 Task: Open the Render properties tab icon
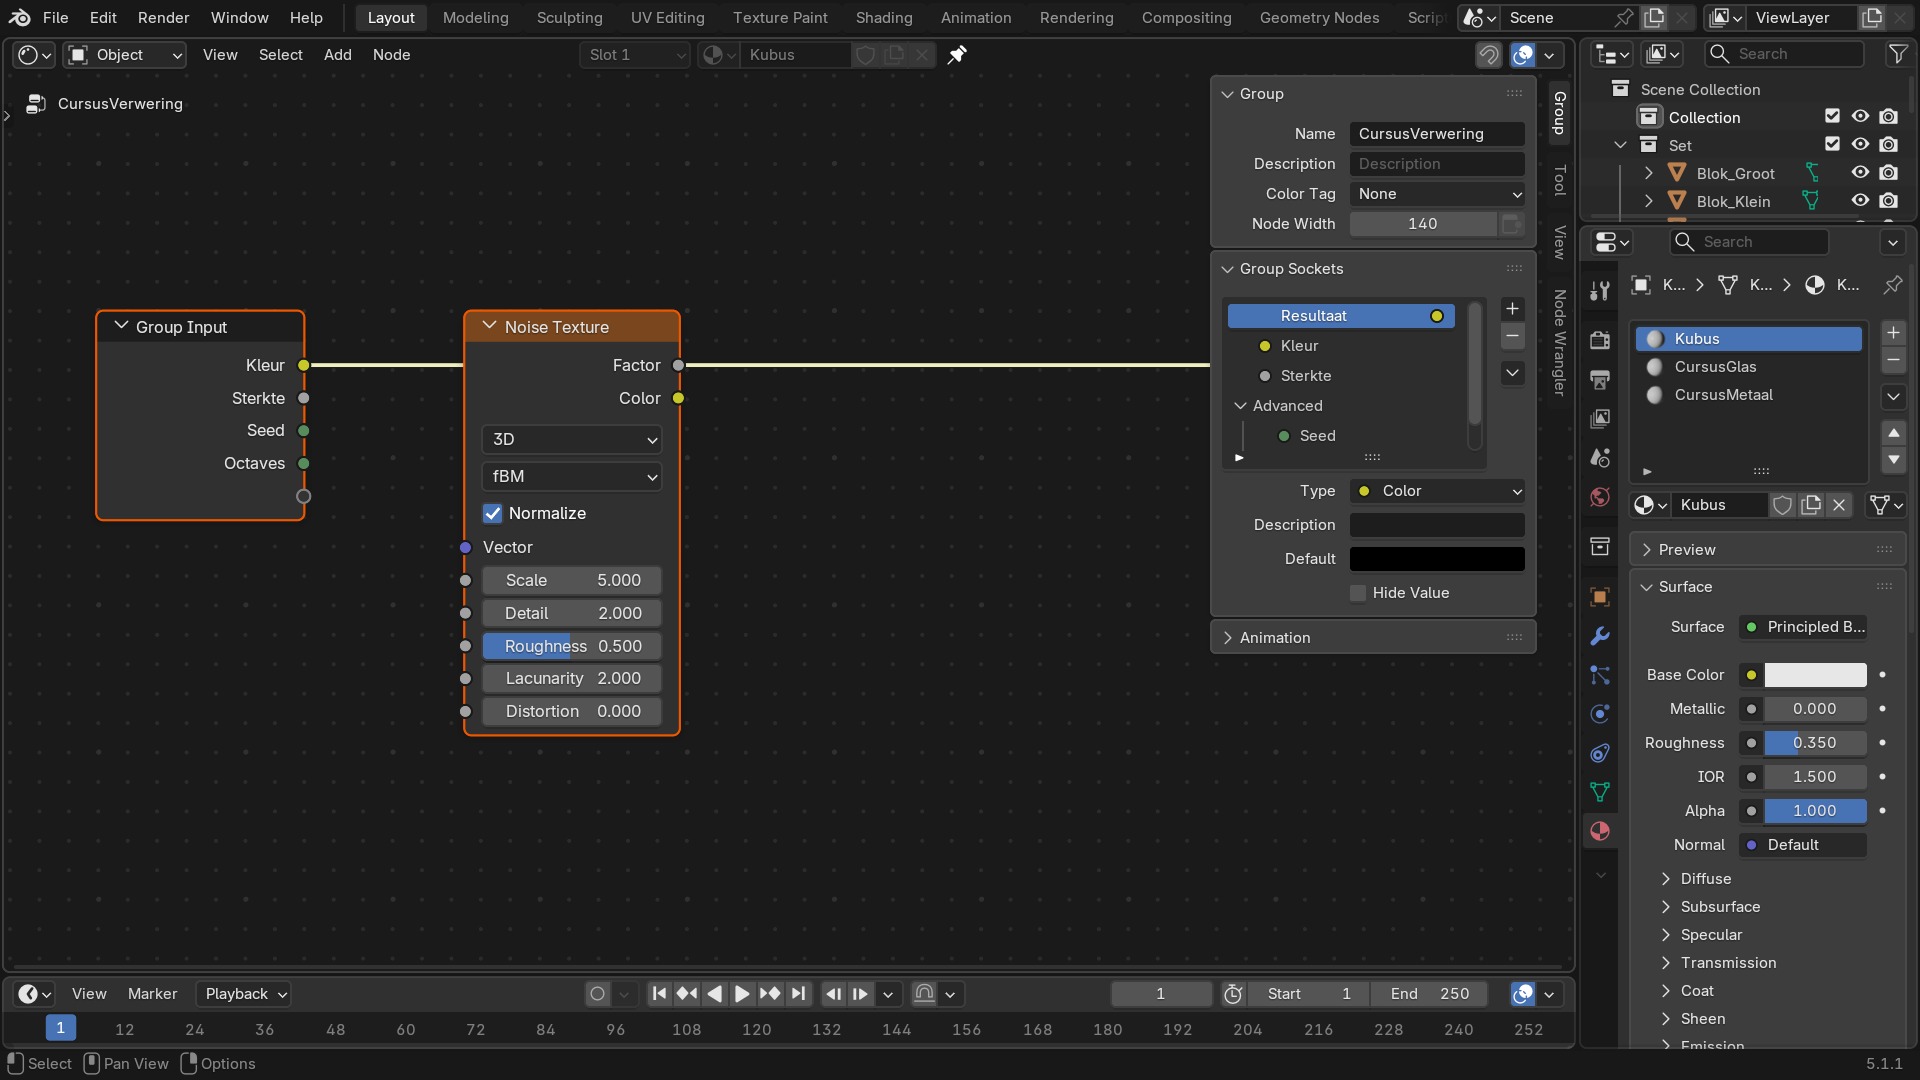point(1600,340)
